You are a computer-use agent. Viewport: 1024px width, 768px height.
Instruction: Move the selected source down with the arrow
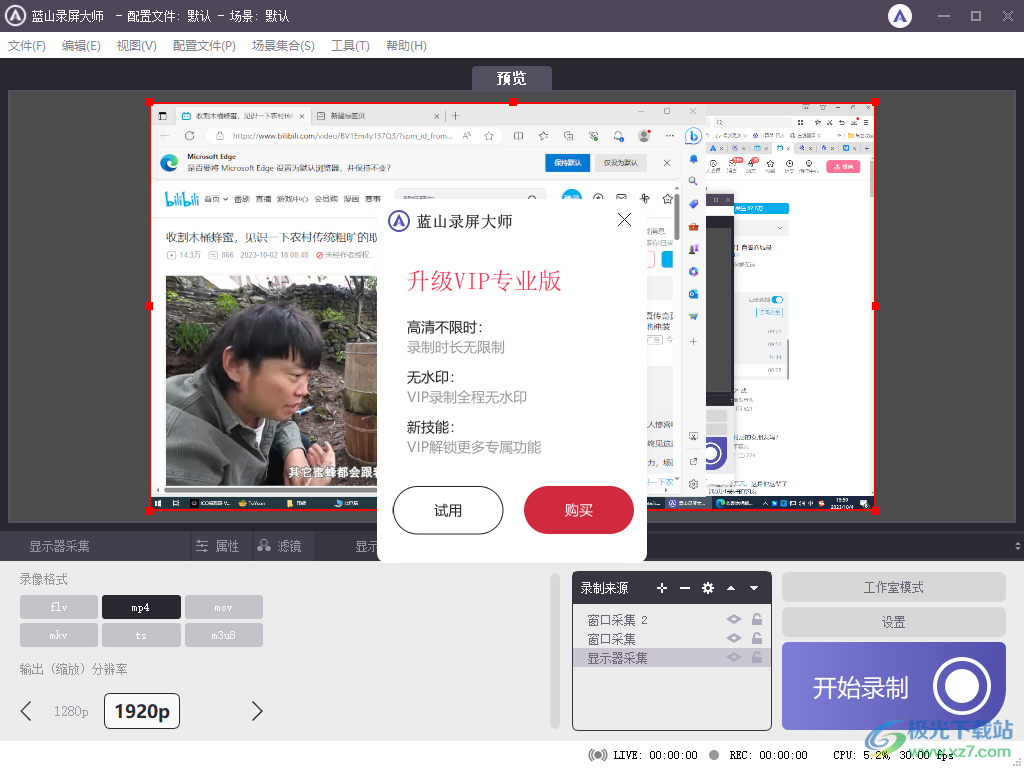click(753, 588)
